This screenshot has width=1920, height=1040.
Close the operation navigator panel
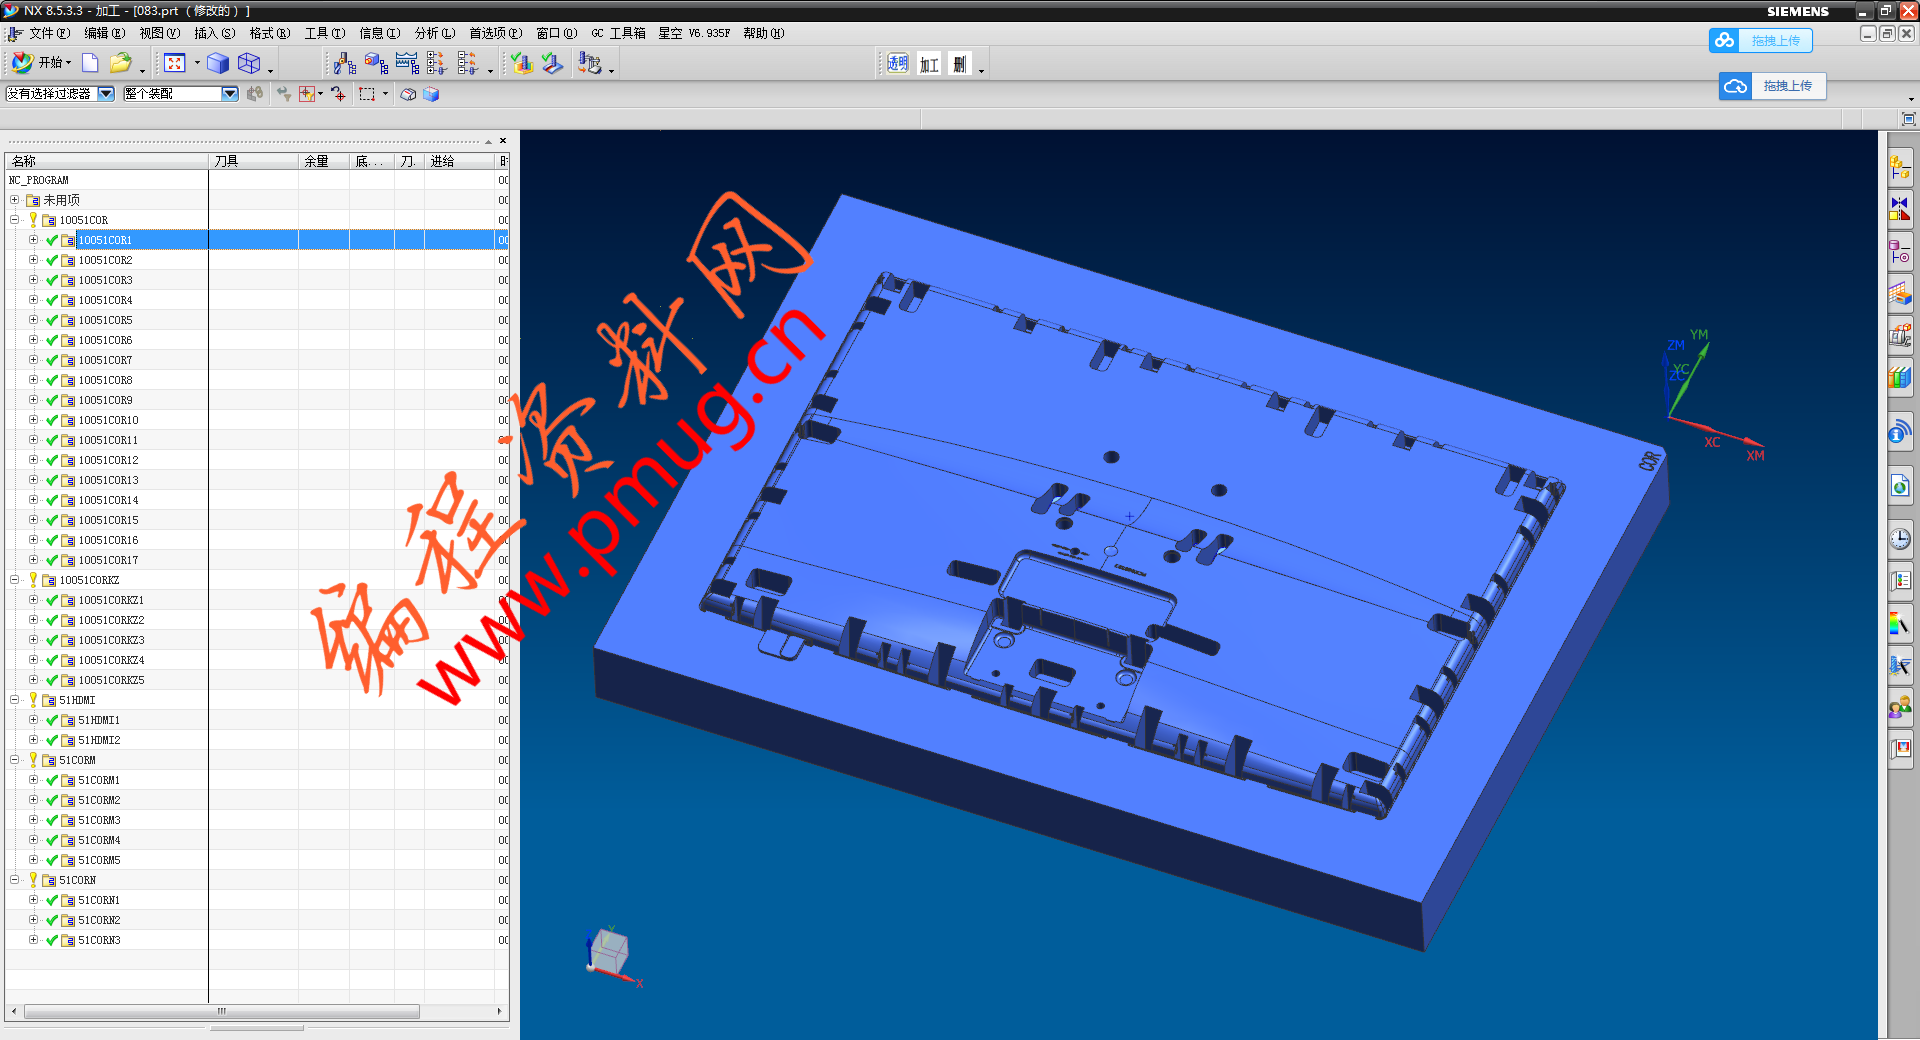503,141
